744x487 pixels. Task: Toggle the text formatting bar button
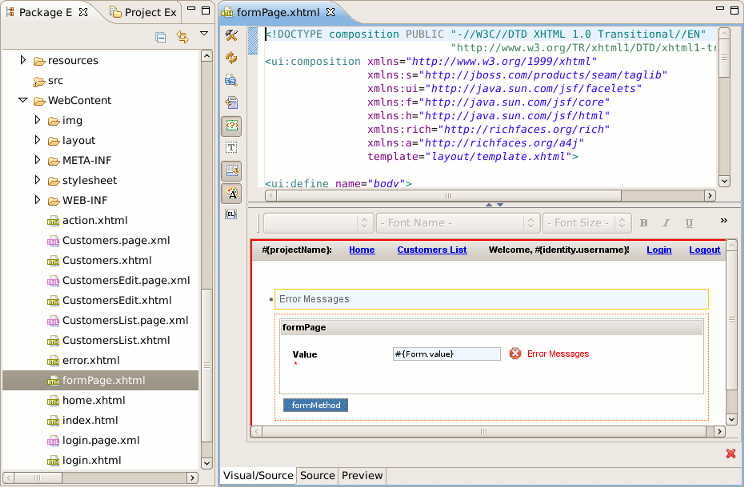pyautogui.click(x=231, y=192)
